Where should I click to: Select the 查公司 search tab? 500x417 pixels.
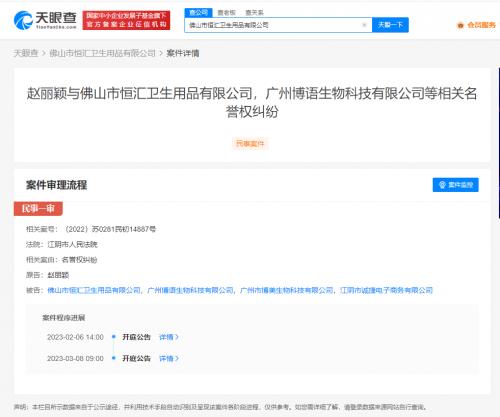198,13
